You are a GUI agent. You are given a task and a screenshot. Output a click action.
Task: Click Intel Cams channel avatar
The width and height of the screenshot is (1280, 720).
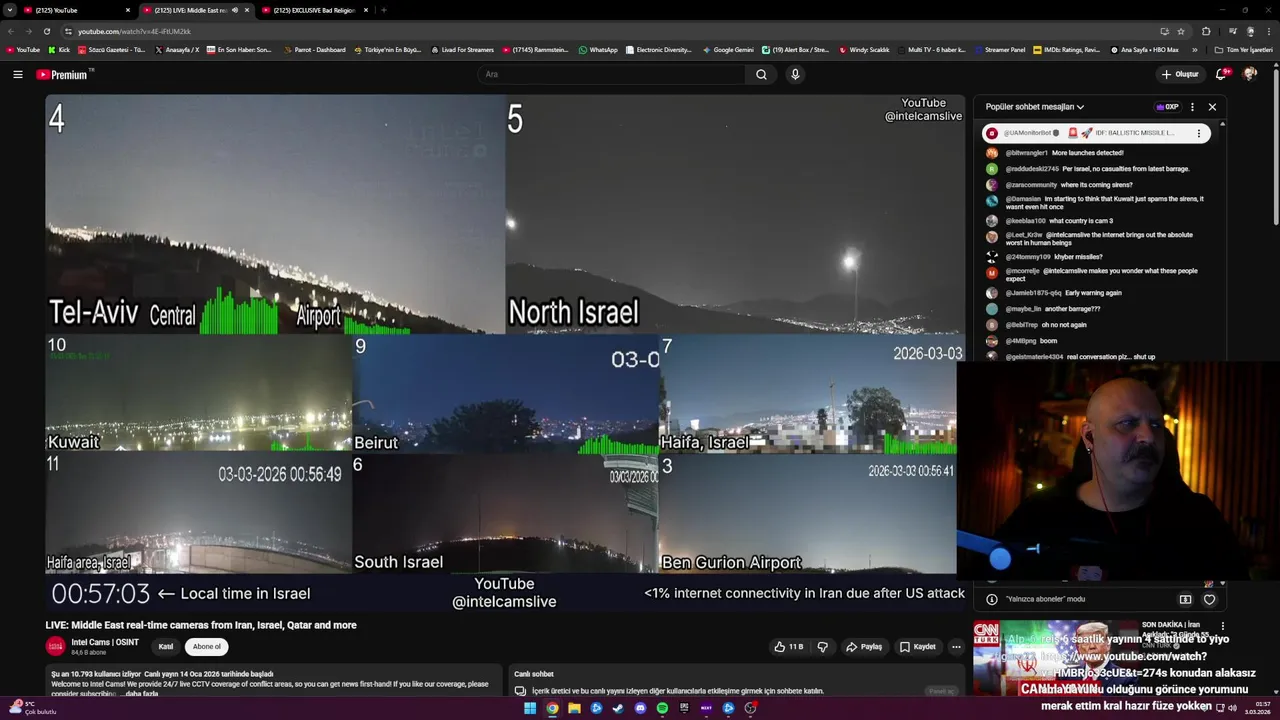coord(56,647)
